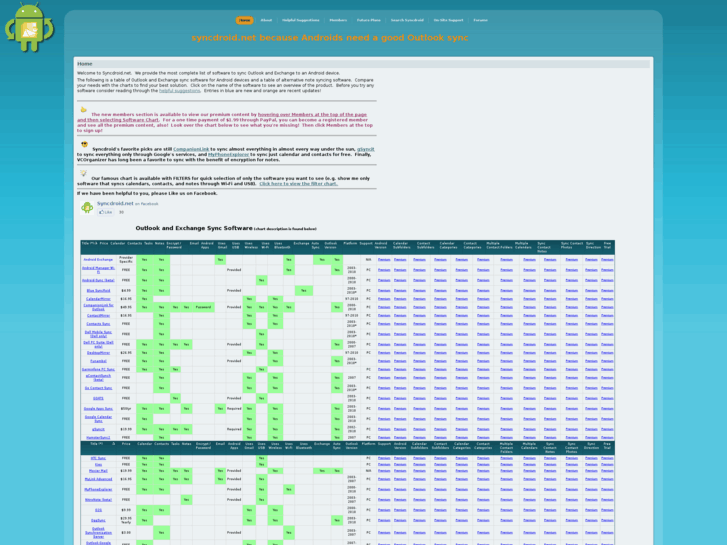This screenshot has height=545, width=727.
Task: Click the Facebook Like button
Action: tap(106, 212)
